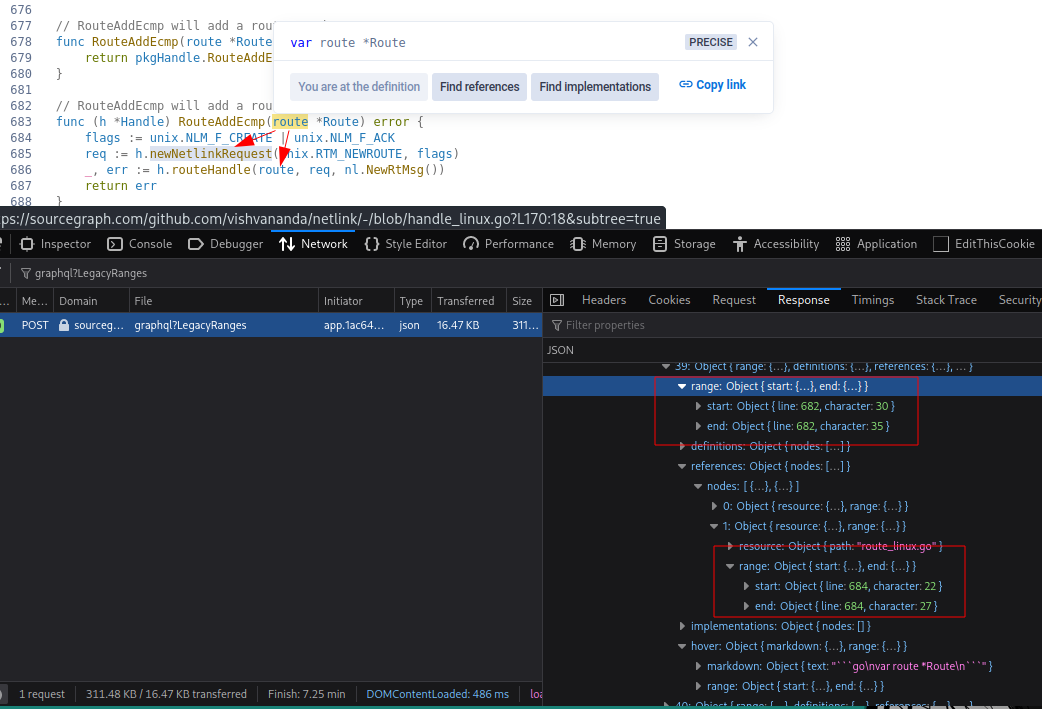Click the Network arrows icon
This screenshot has height=709, width=1042.
click(x=286, y=244)
